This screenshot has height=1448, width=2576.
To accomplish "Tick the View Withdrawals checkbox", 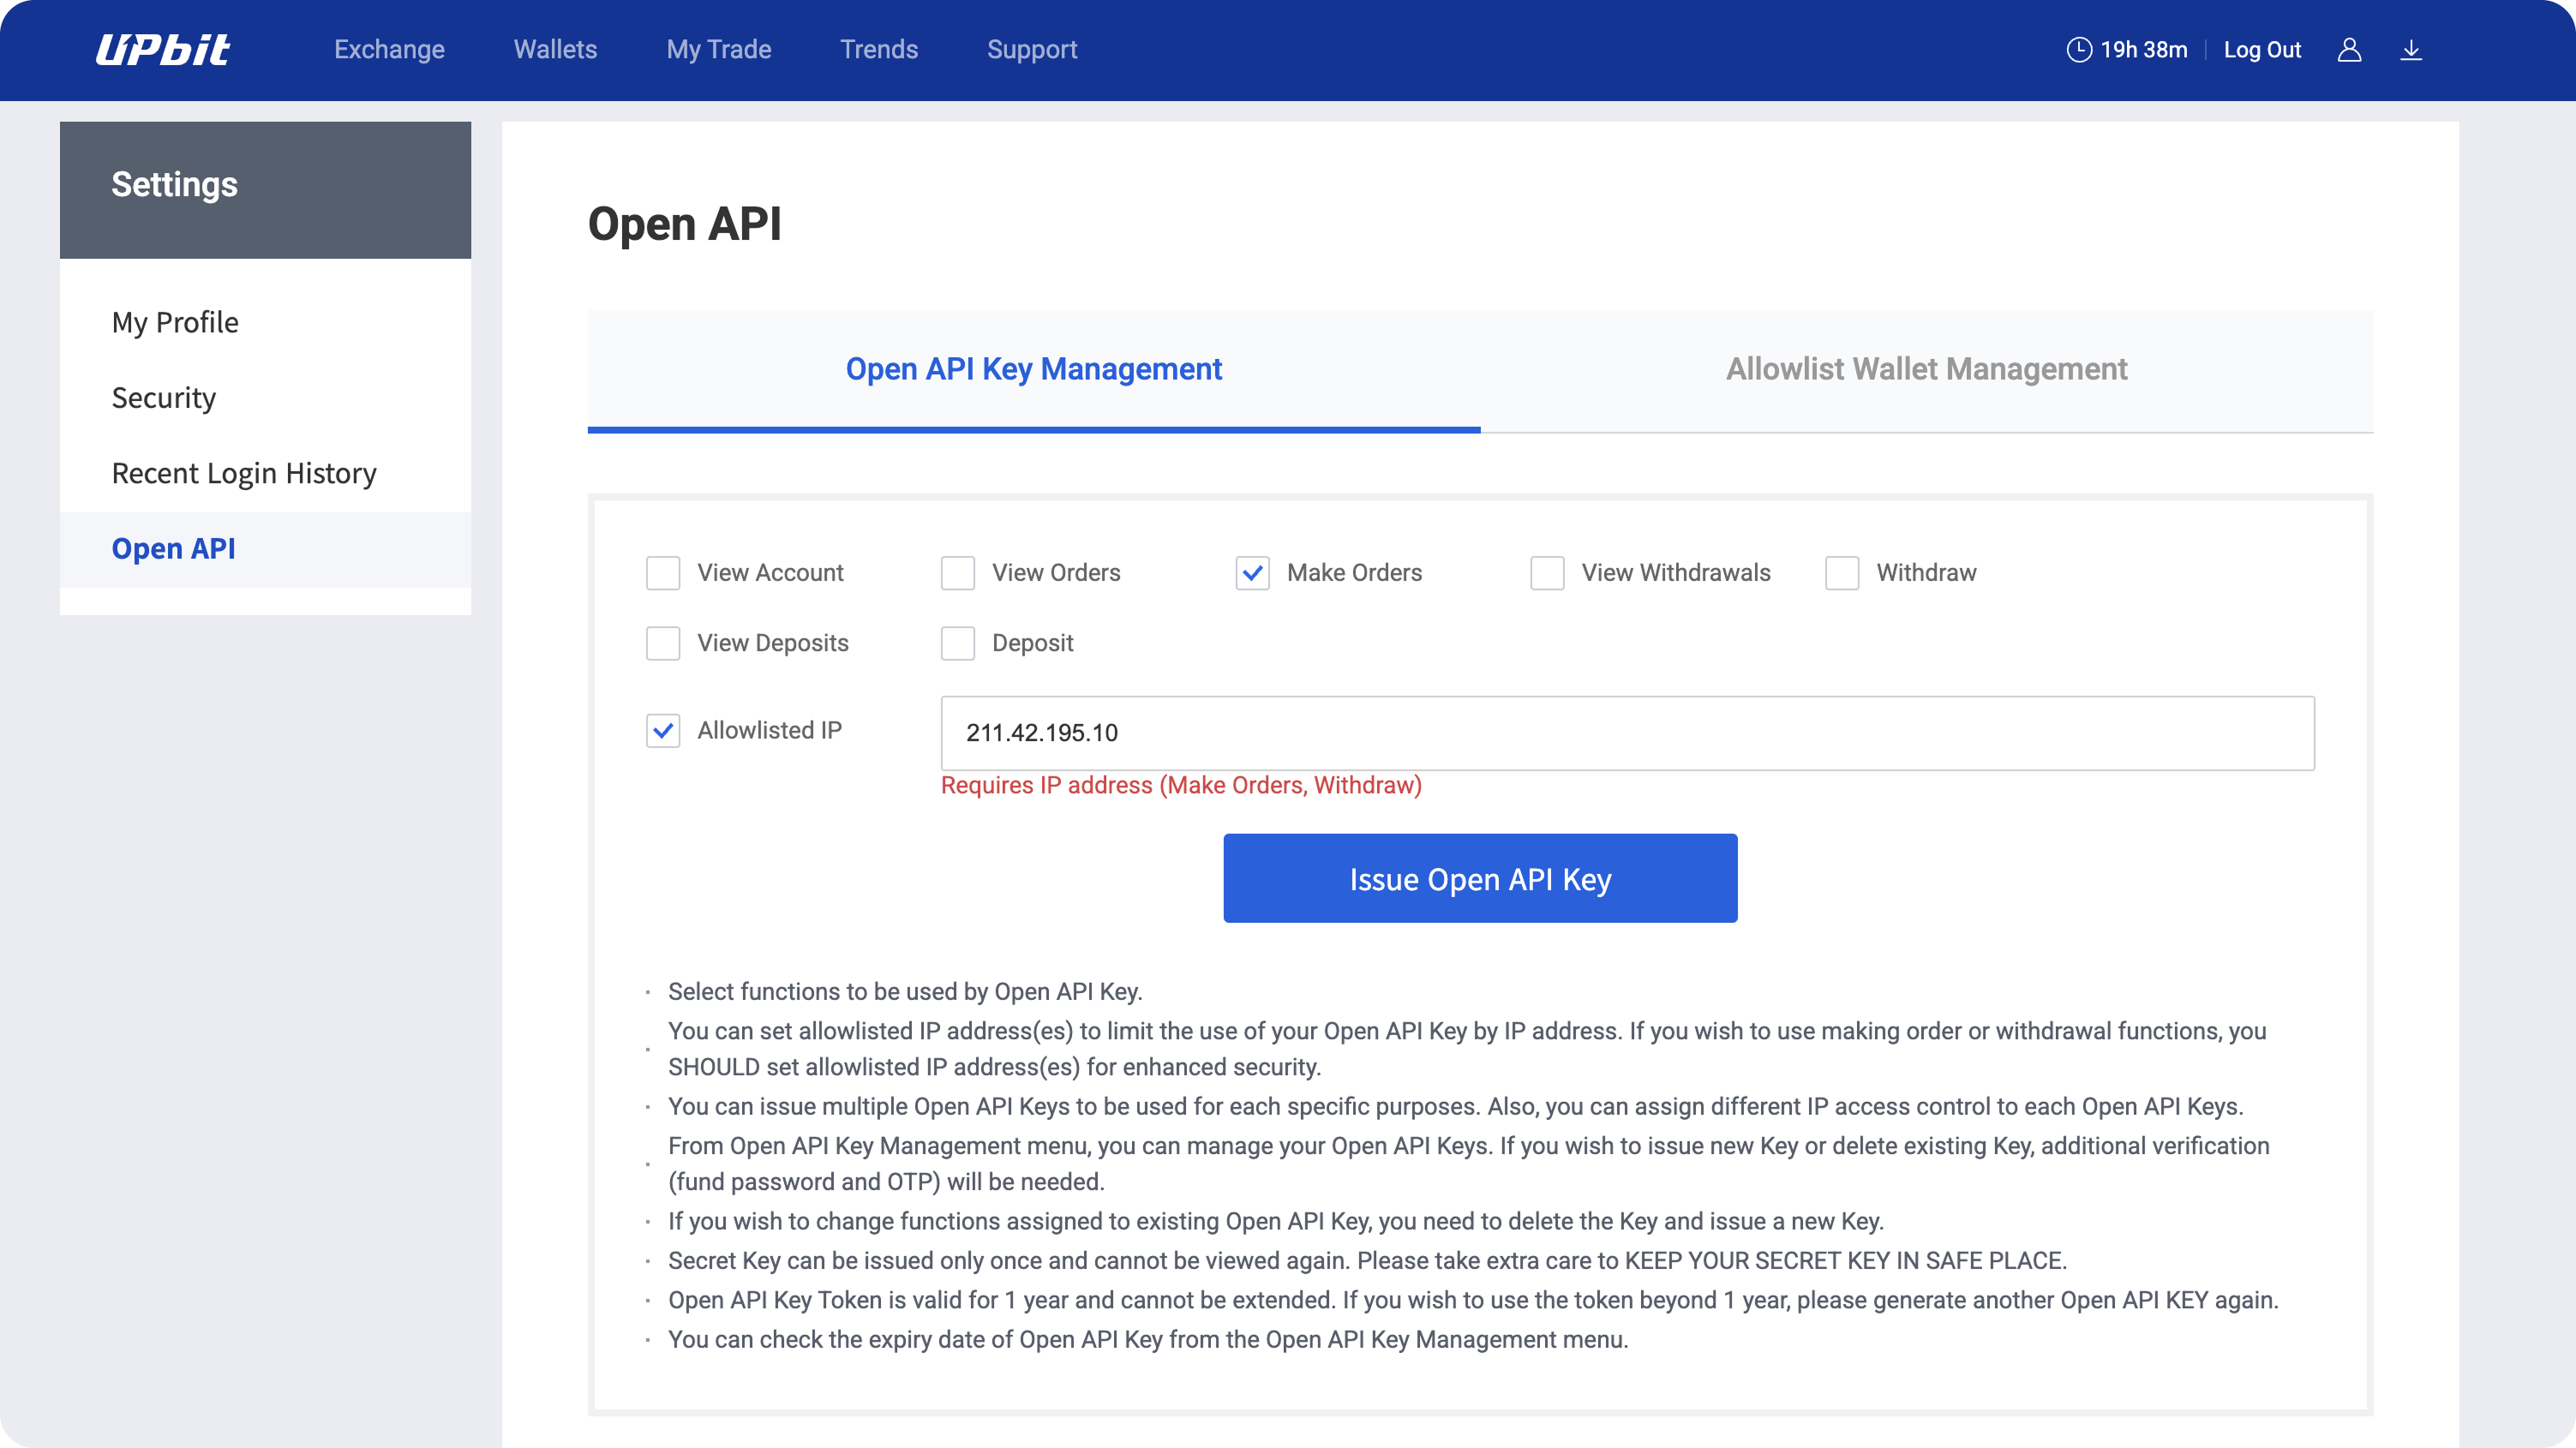I will (1547, 573).
